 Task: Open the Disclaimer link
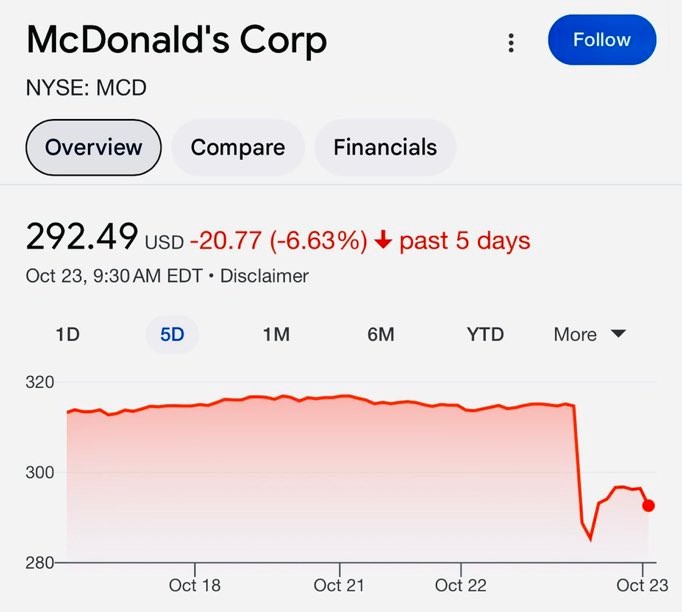point(264,276)
